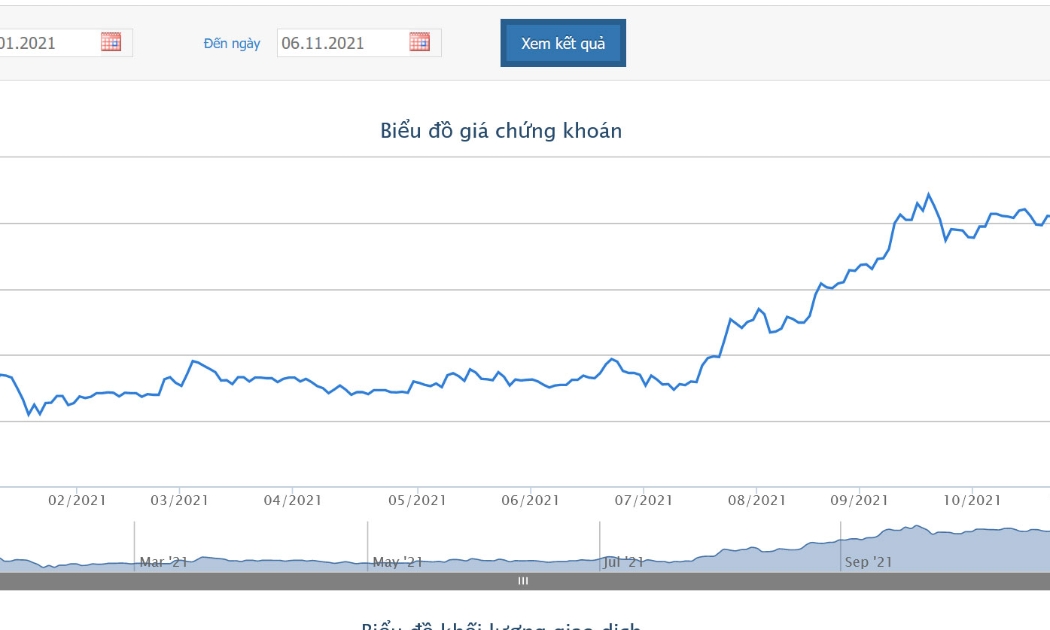Screen dimensions: 1050x630
Task: Select the 08/2021 x-axis label
Action: pos(757,500)
